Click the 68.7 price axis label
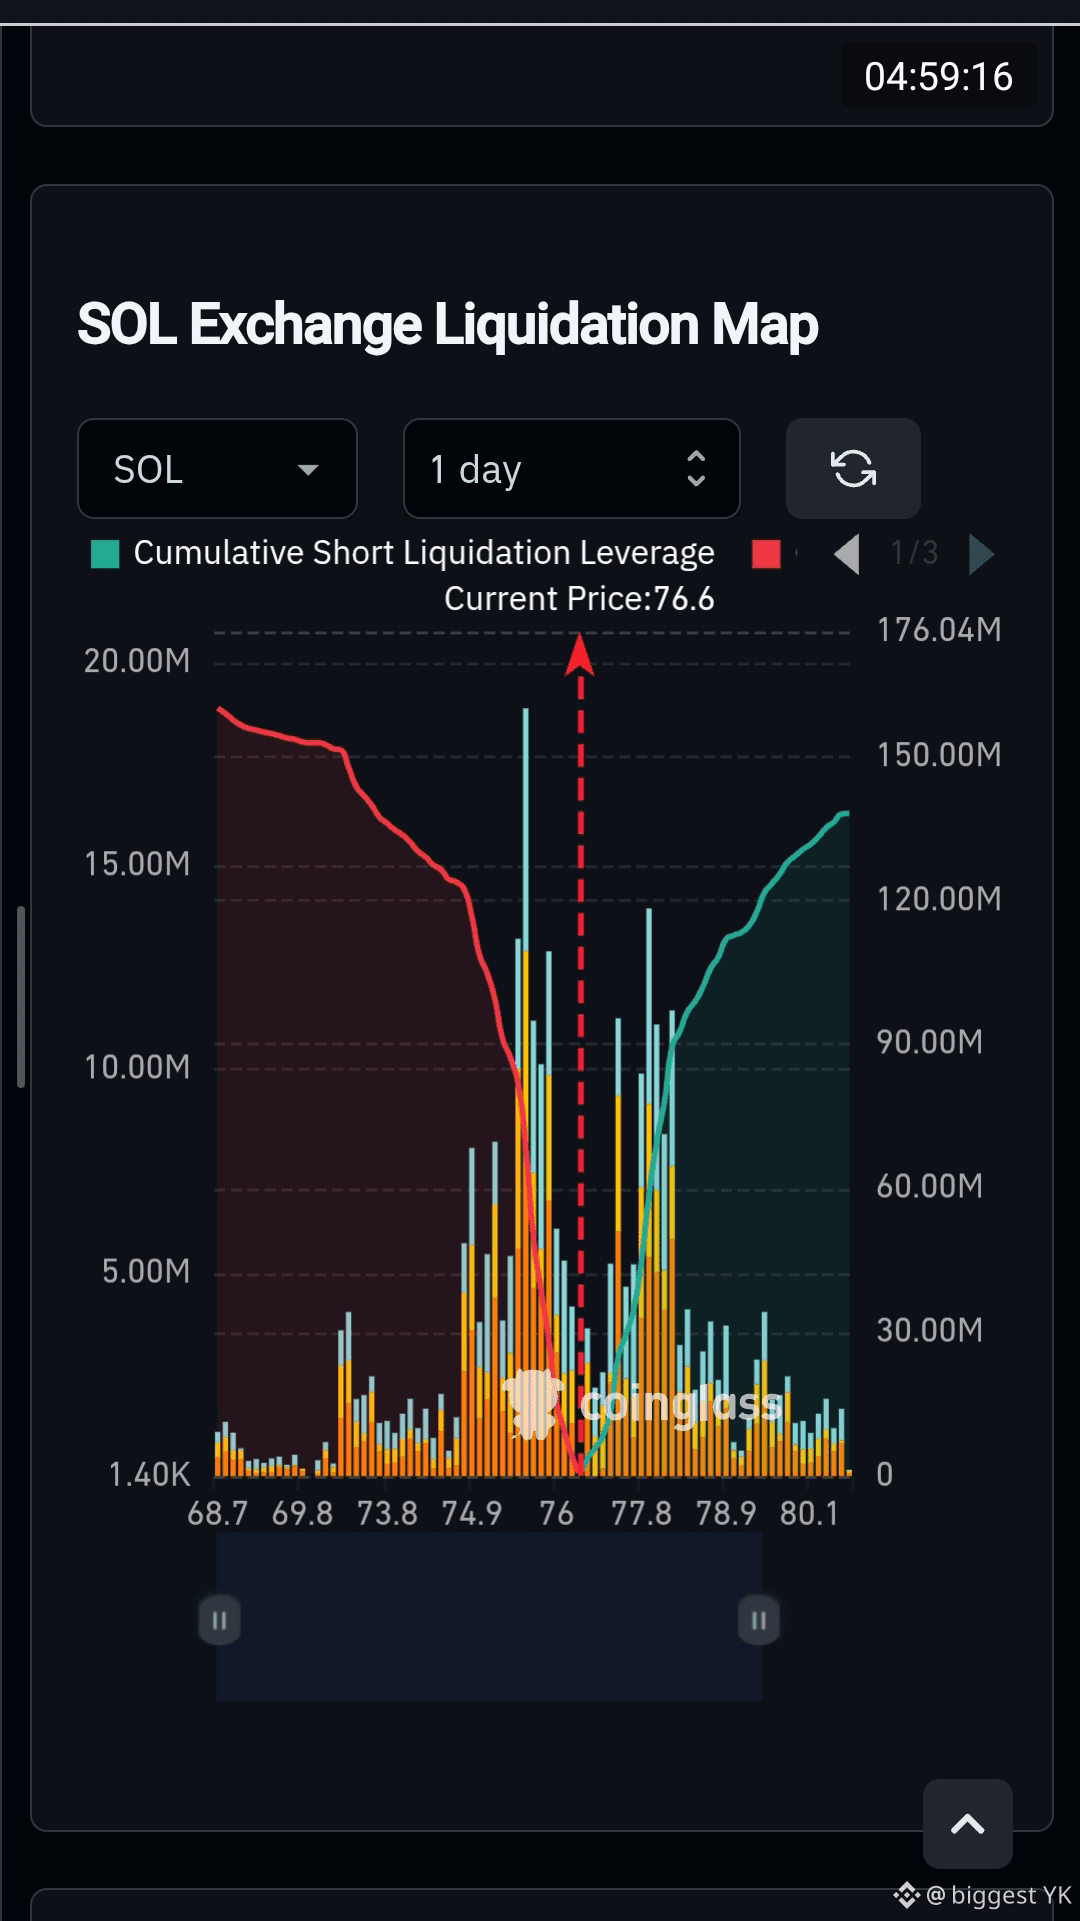Screen dimensions: 1080x1921 point(217,1513)
